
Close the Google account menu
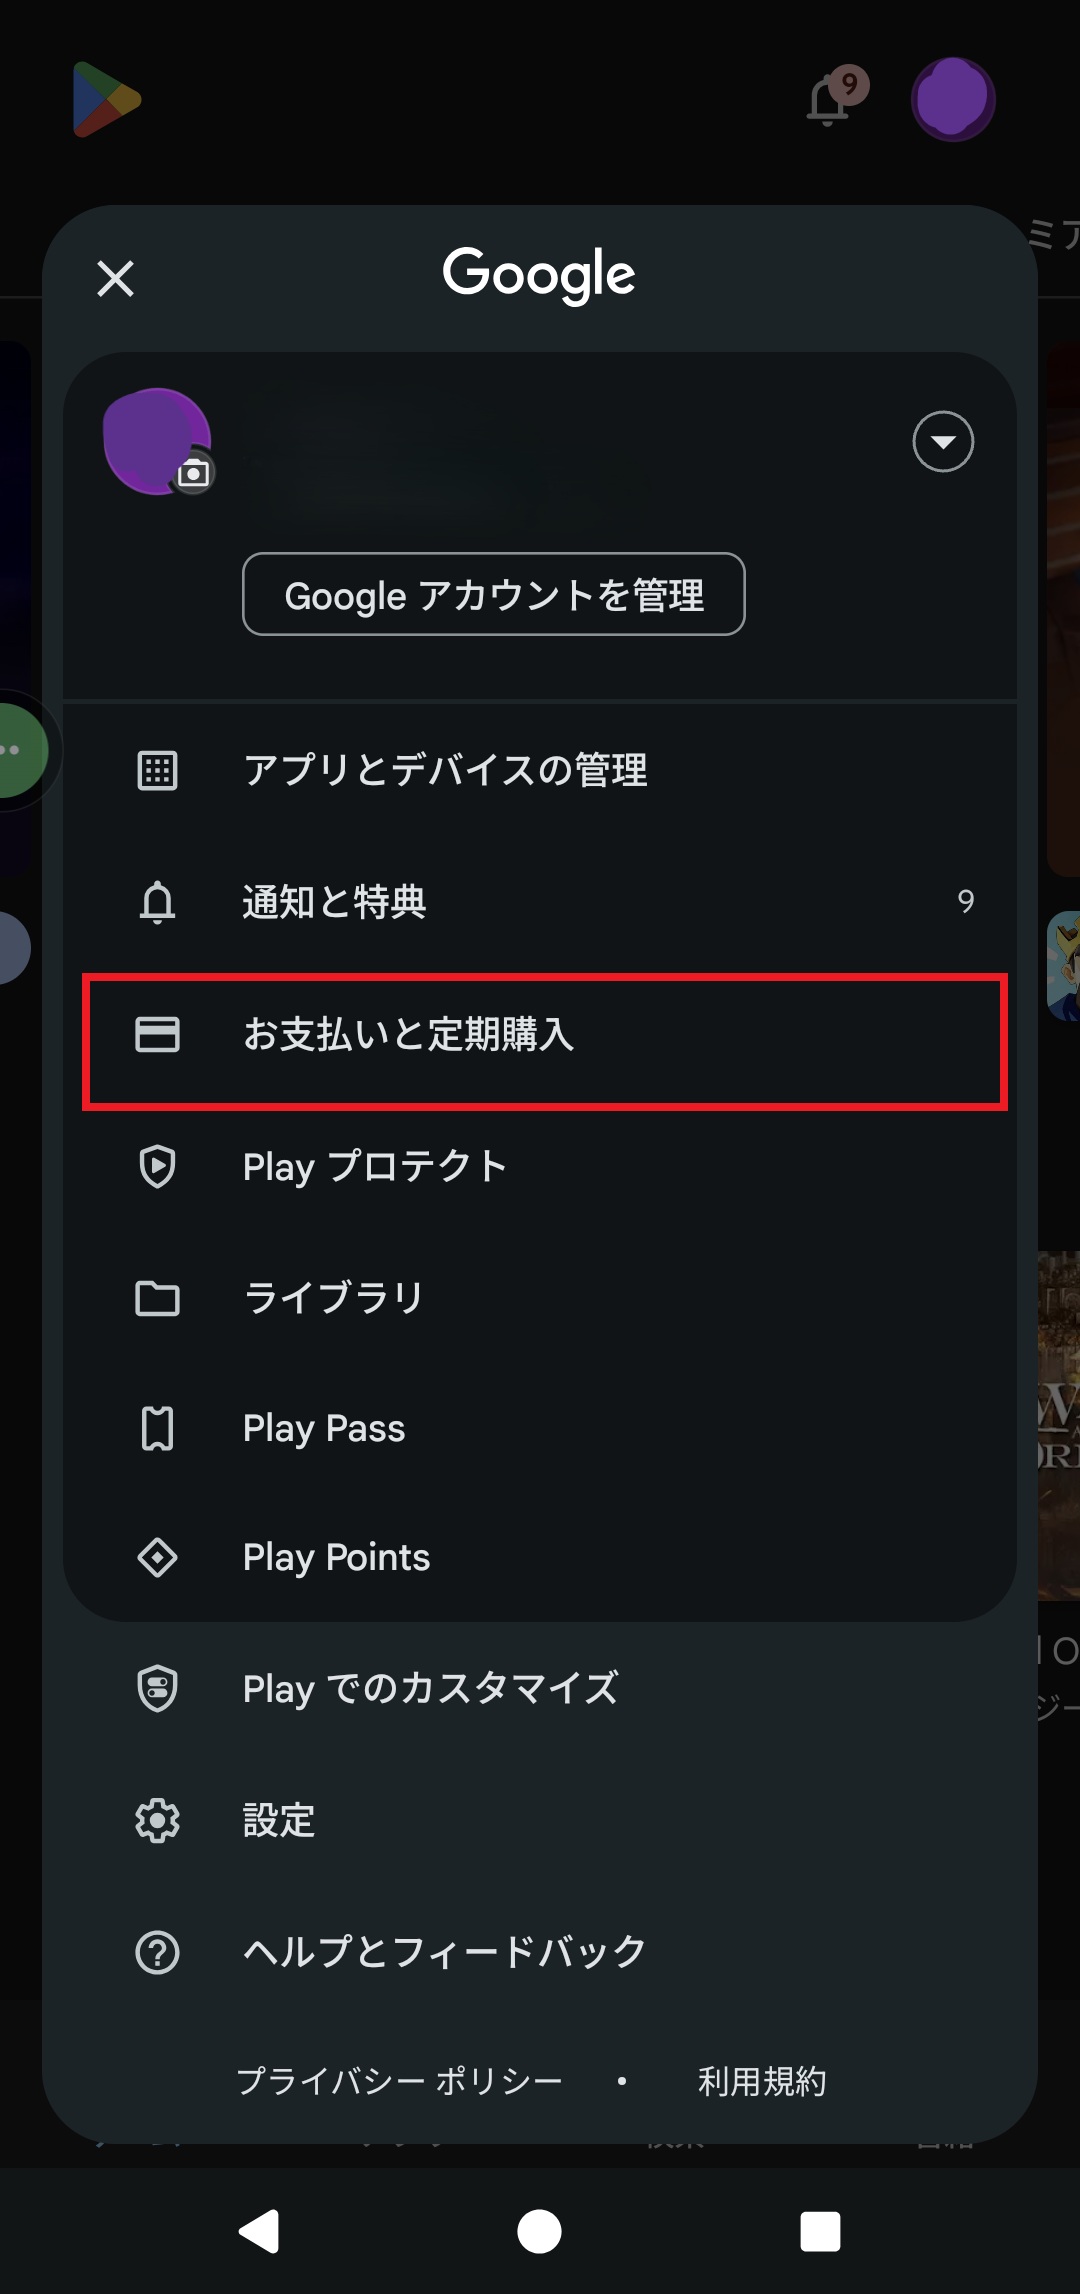tap(116, 279)
